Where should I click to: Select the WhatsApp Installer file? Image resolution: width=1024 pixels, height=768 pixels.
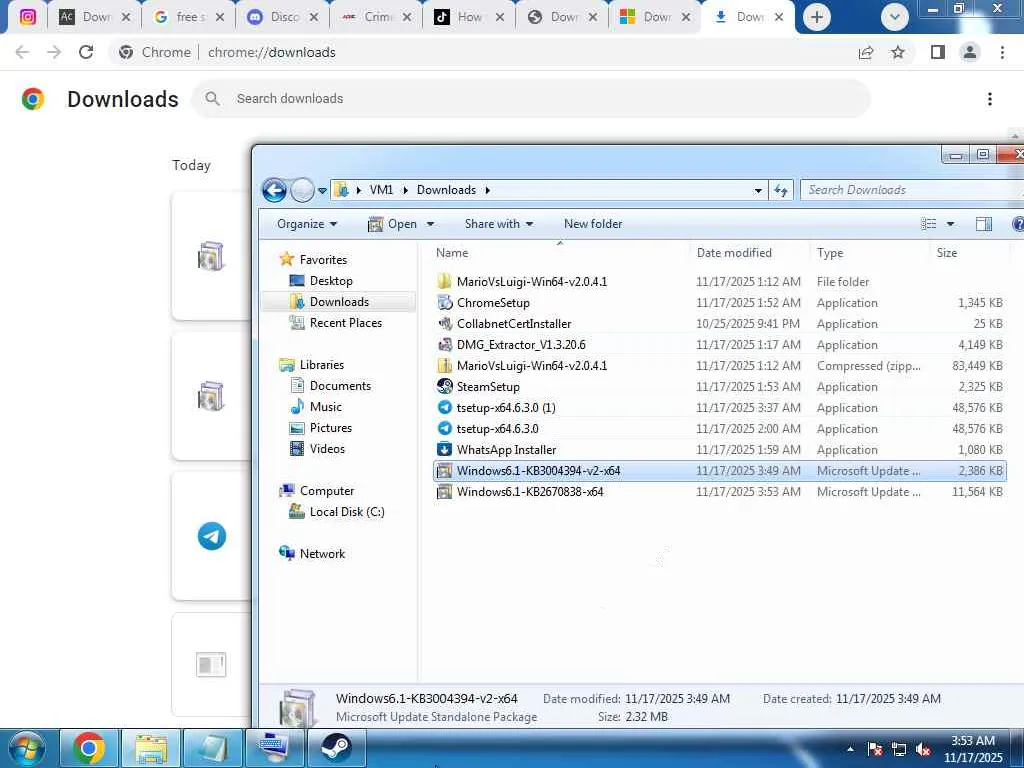click(719, 450)
